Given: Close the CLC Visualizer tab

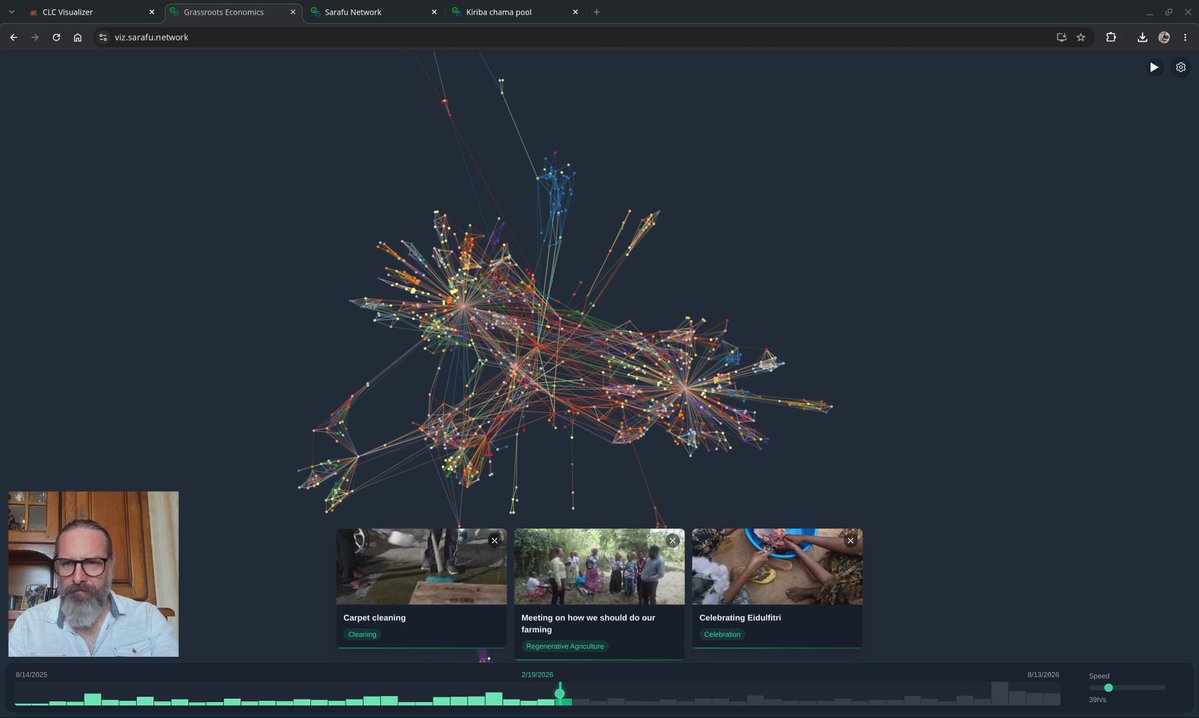Looking at the screenshot, I should coord(151,12).
